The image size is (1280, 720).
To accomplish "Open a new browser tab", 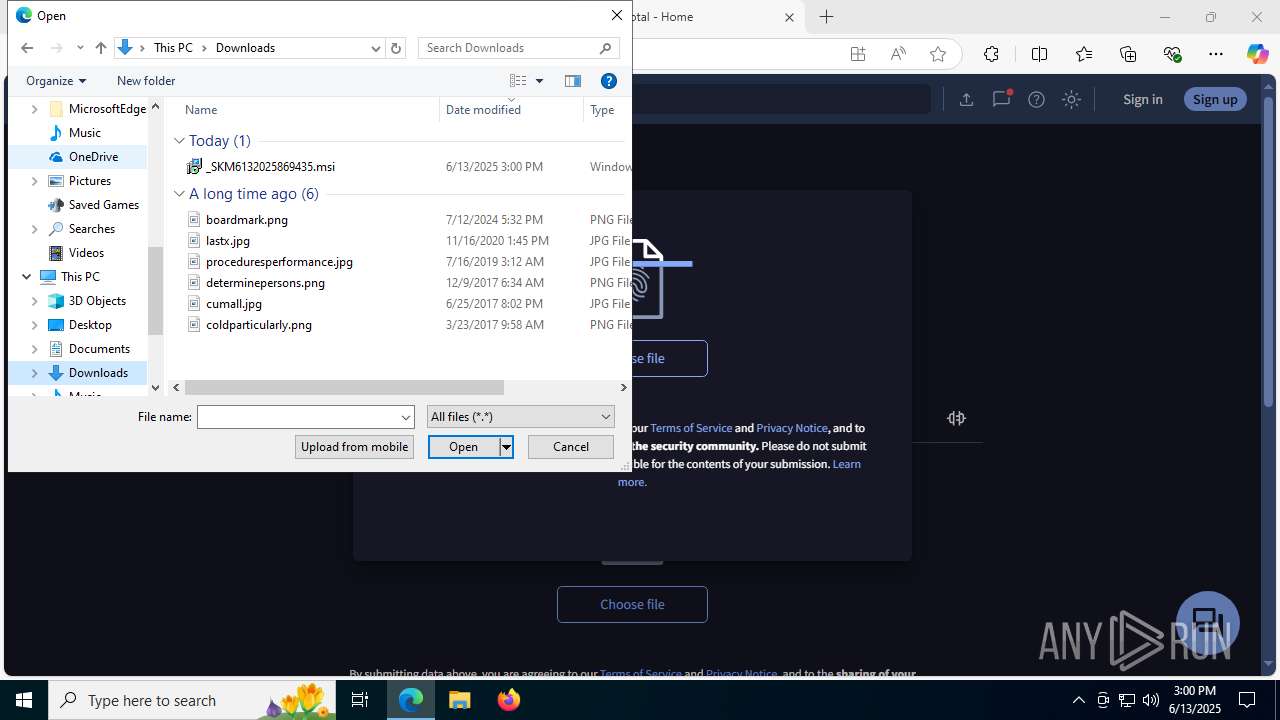I will click(x=826, y=17).
